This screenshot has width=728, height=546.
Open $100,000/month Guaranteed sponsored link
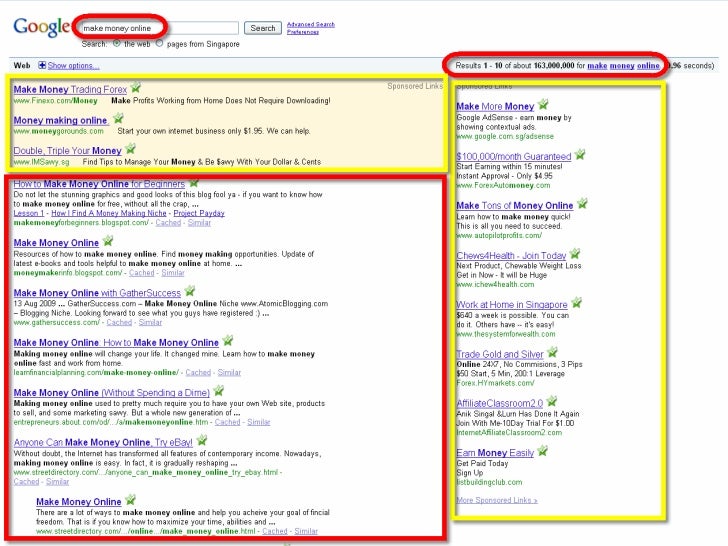(514, 157)
